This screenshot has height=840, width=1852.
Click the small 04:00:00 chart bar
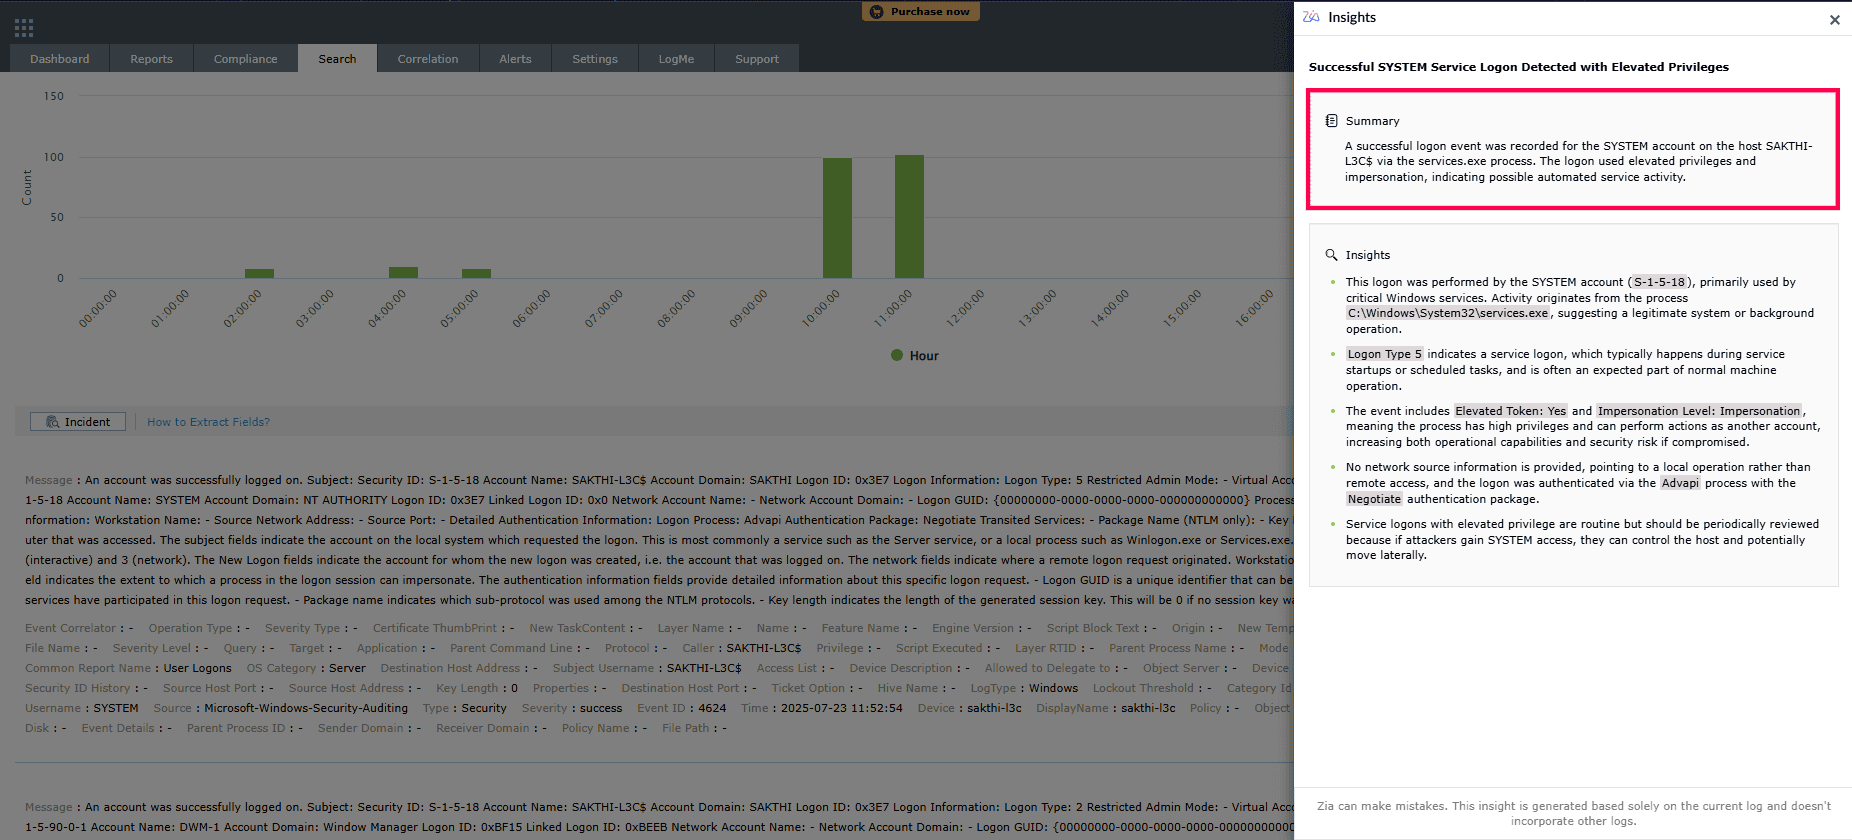(403, 272)
